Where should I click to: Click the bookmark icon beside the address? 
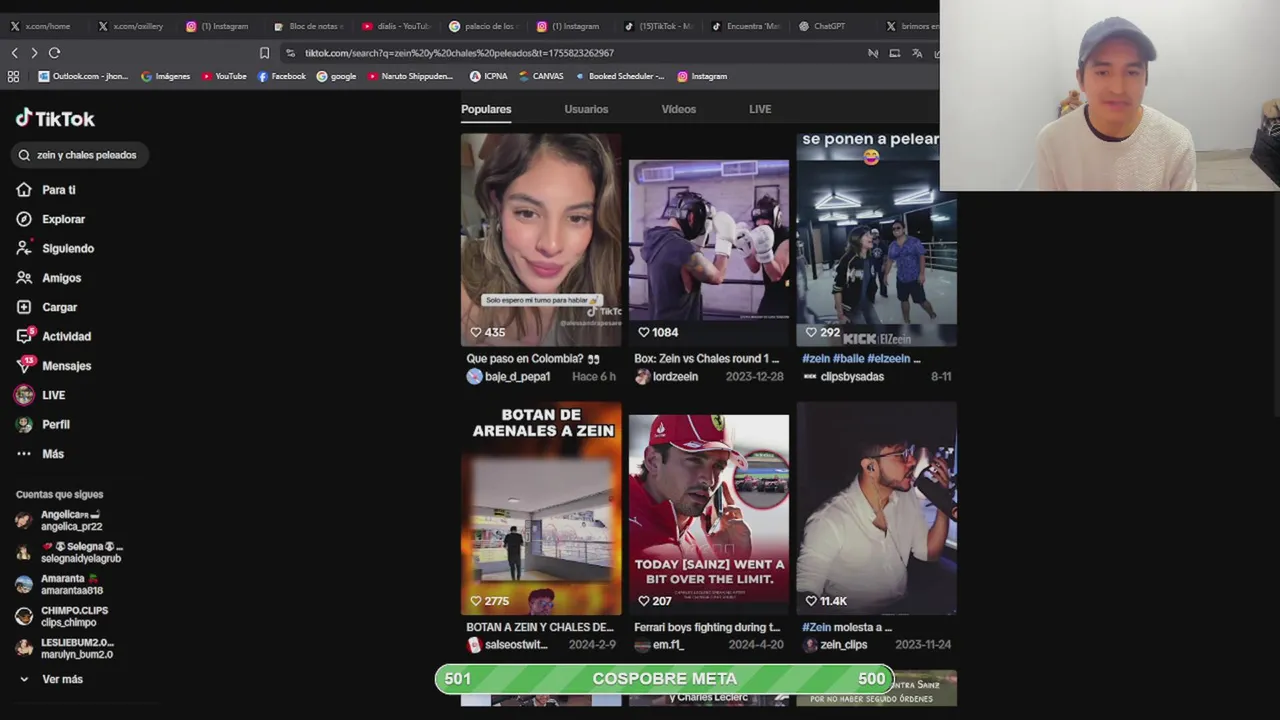pos(264,53)
